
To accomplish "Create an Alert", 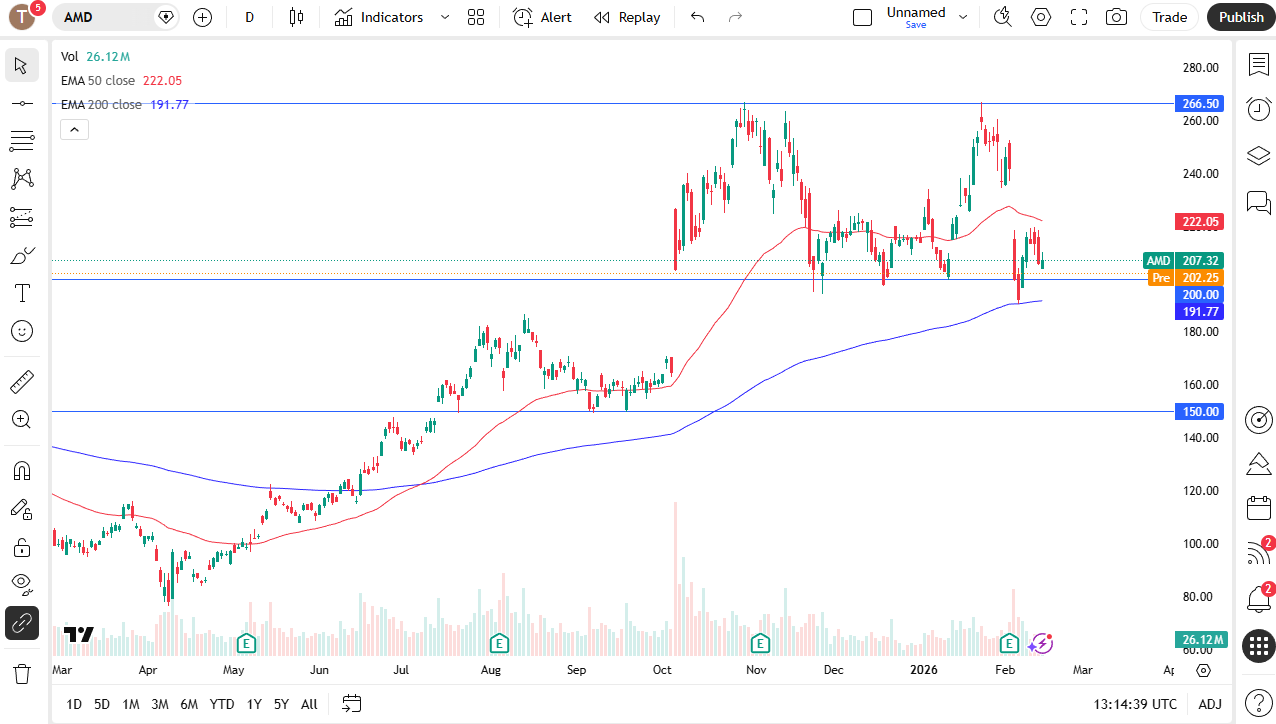I will coord(542,17).
